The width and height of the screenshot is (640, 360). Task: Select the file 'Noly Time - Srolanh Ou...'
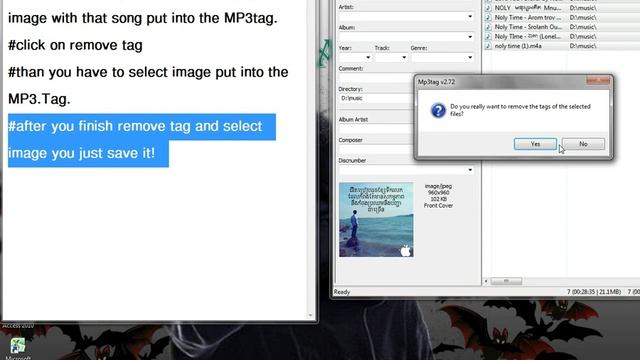pyautogui.click(x=528, y=27)
